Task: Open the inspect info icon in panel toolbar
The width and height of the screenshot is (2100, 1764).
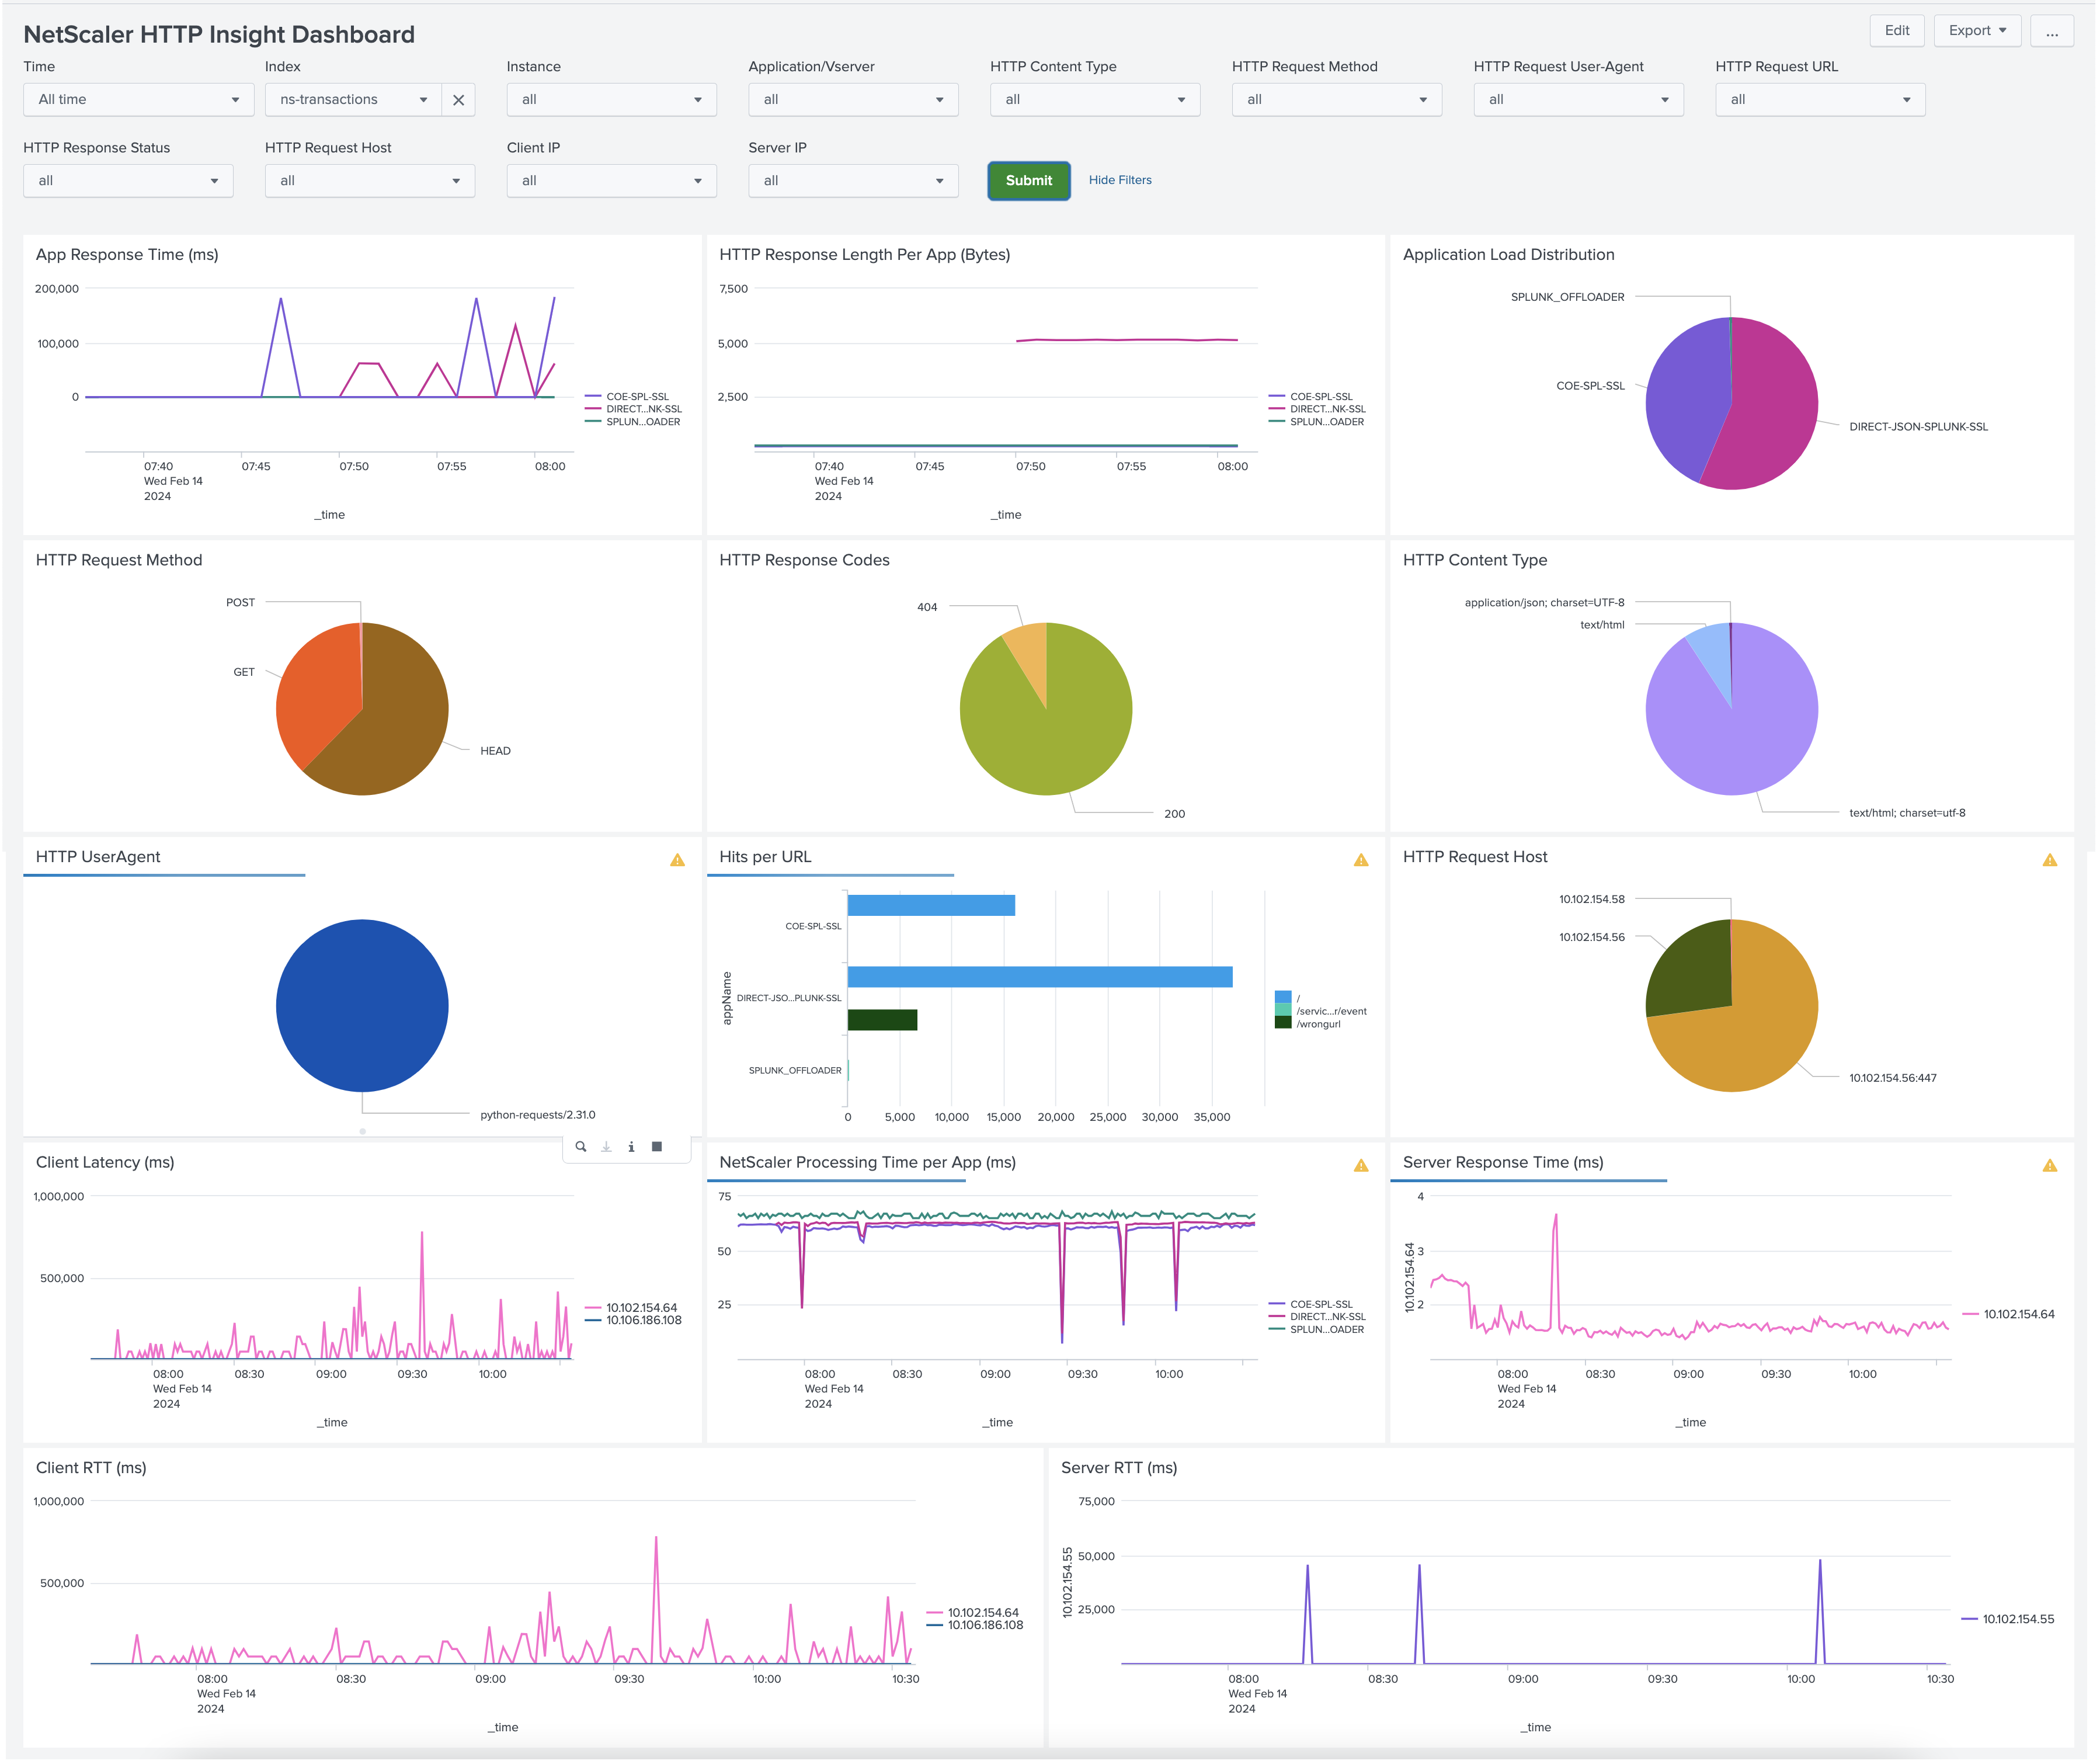Action: (x=631, y=1147)
